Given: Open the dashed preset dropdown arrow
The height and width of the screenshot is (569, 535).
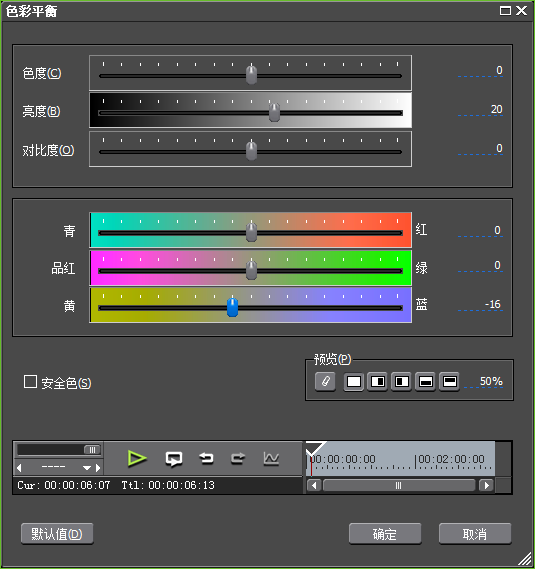Looking at the screenshot, I should click(x=87, y=468).
